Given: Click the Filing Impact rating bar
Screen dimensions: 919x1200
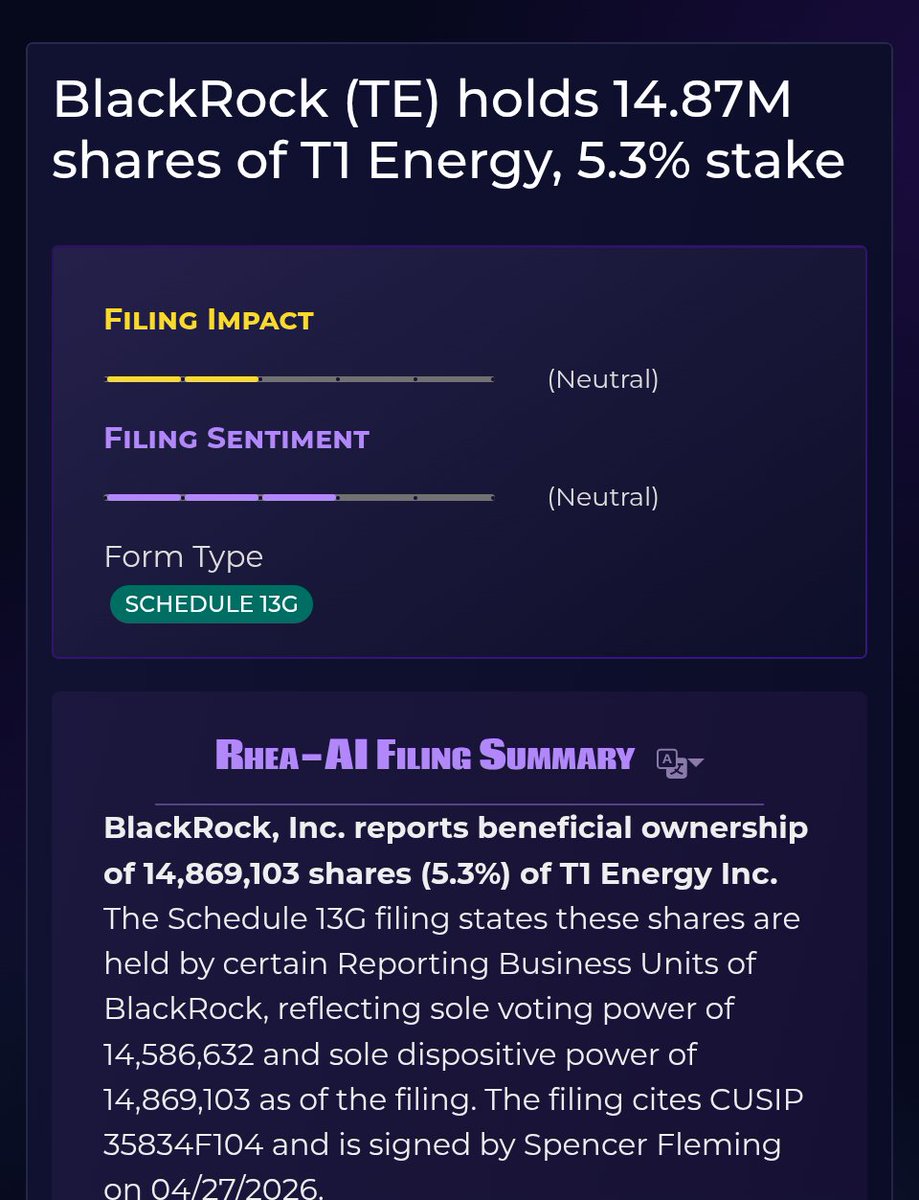Looking at the screenshot, I should [x=299, y=379].
